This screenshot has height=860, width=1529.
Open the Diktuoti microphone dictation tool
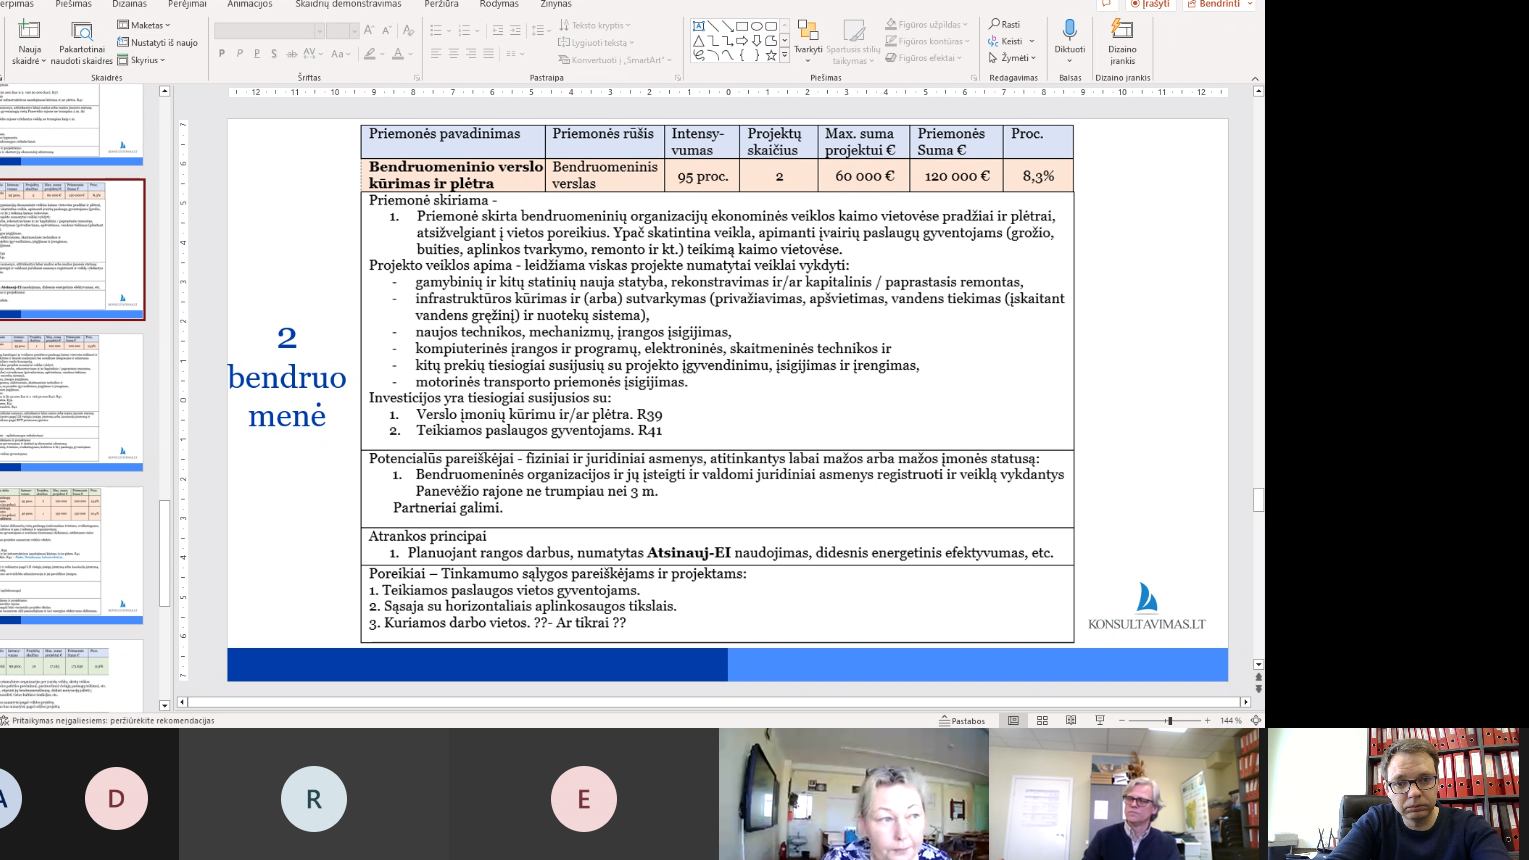tap(1069, 30)
